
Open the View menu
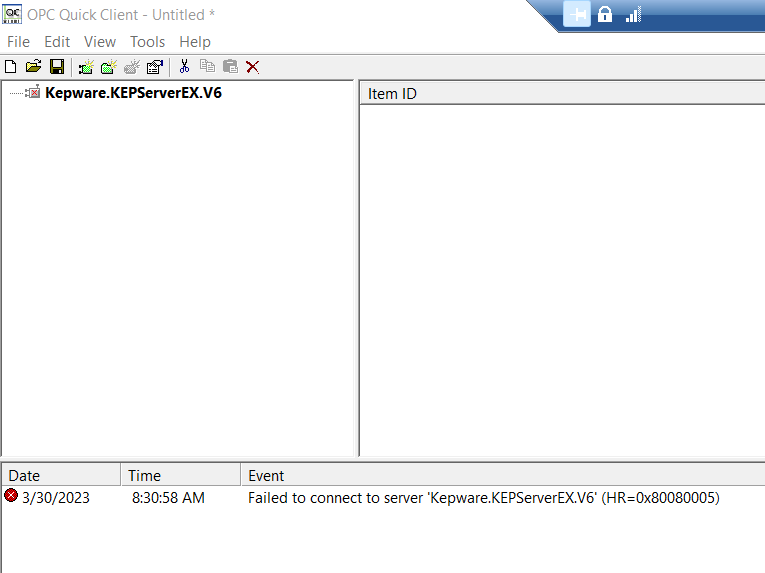[x=100, y=42]
